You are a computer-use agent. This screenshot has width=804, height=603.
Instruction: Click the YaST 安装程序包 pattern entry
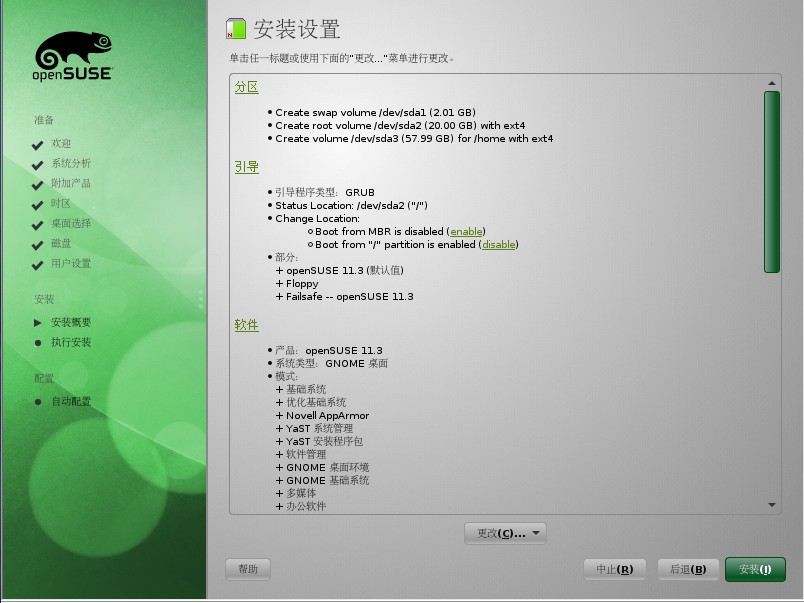point(324,441)
